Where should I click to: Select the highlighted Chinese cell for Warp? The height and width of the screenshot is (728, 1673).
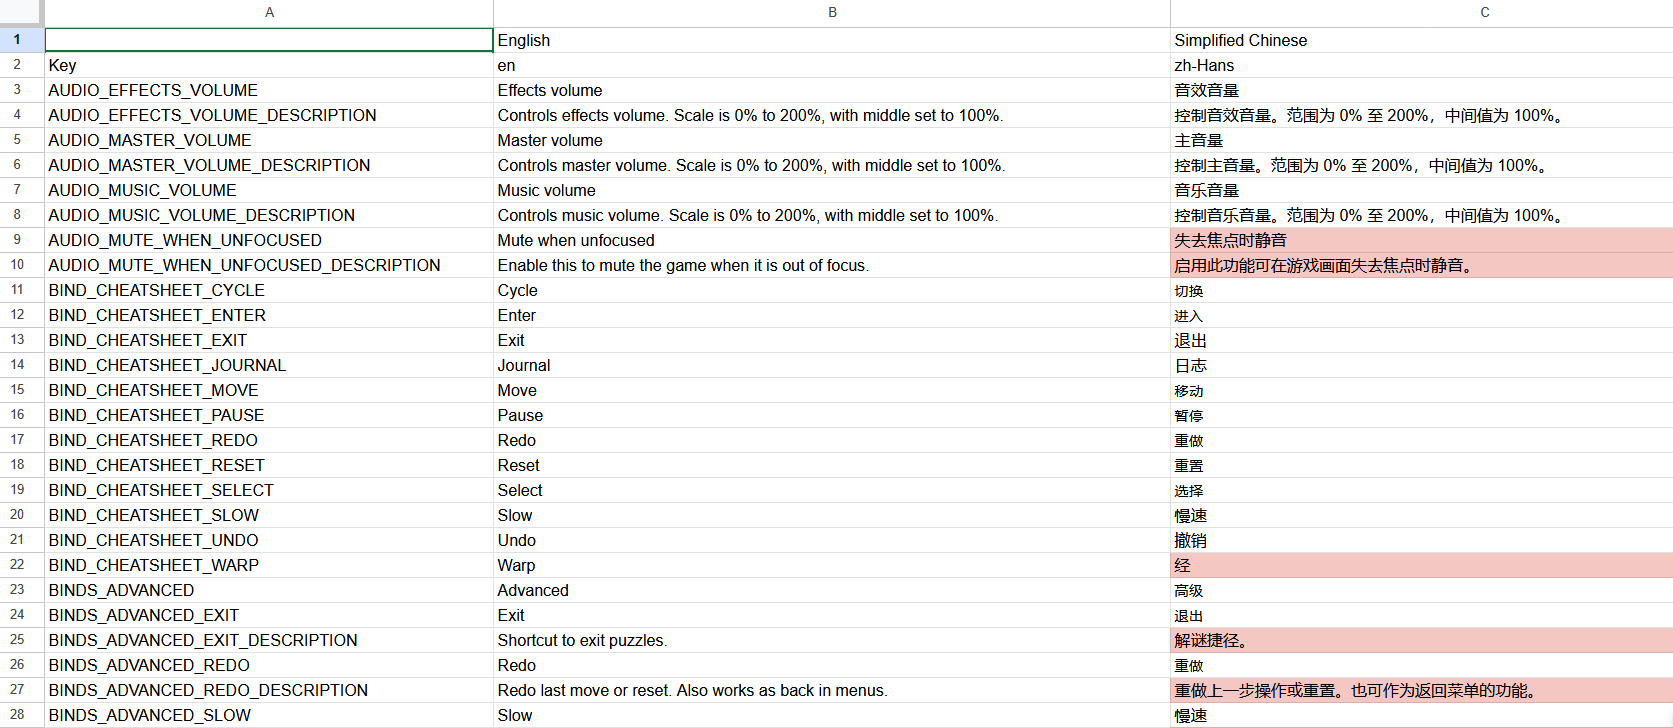pos(1420,565)
